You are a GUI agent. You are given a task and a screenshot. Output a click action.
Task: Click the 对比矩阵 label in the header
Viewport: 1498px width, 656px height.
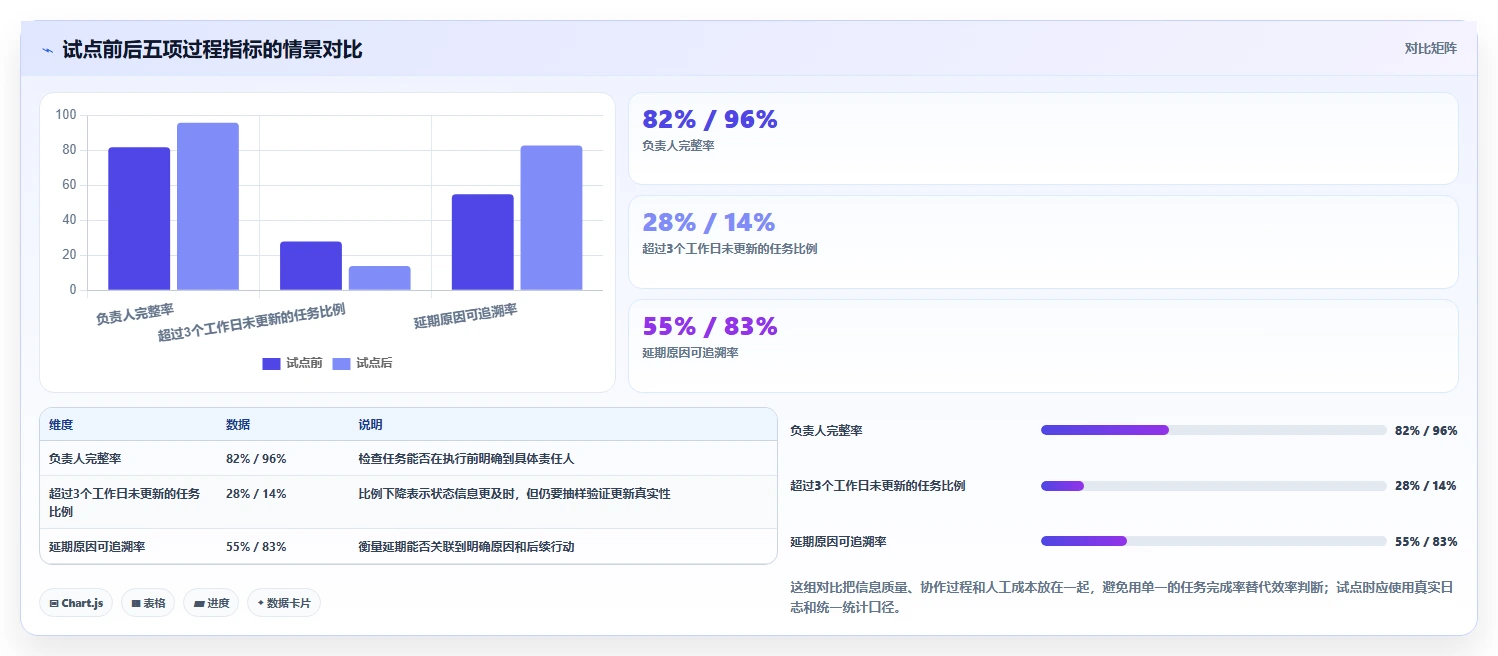[x=1431, y=48]
